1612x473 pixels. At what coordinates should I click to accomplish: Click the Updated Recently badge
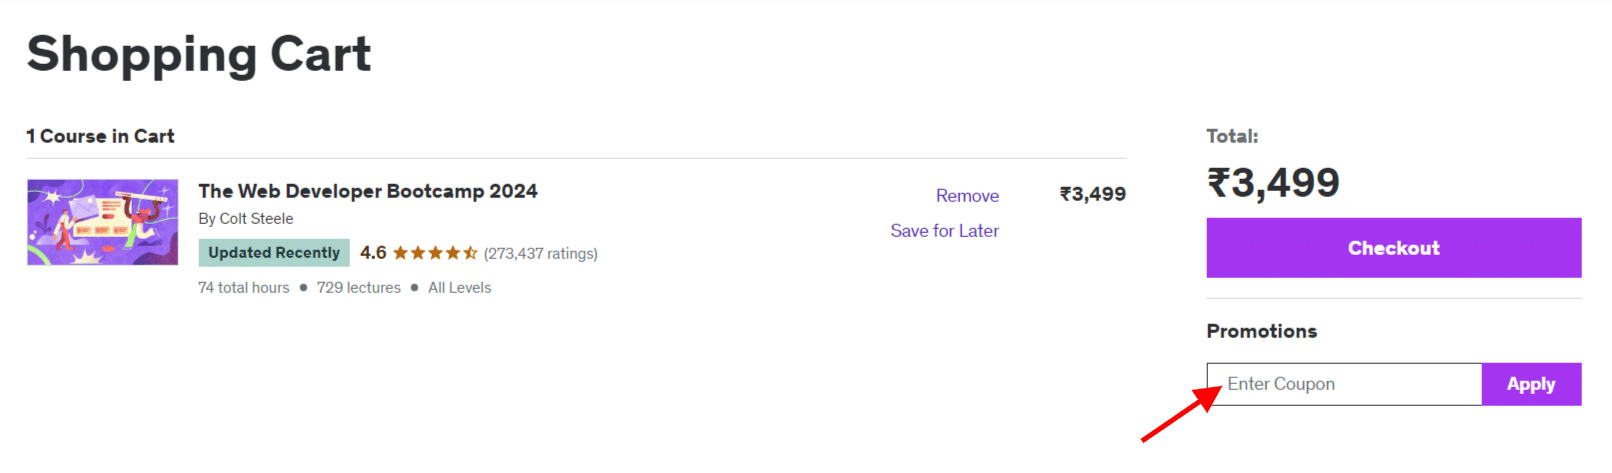(274, 253)
